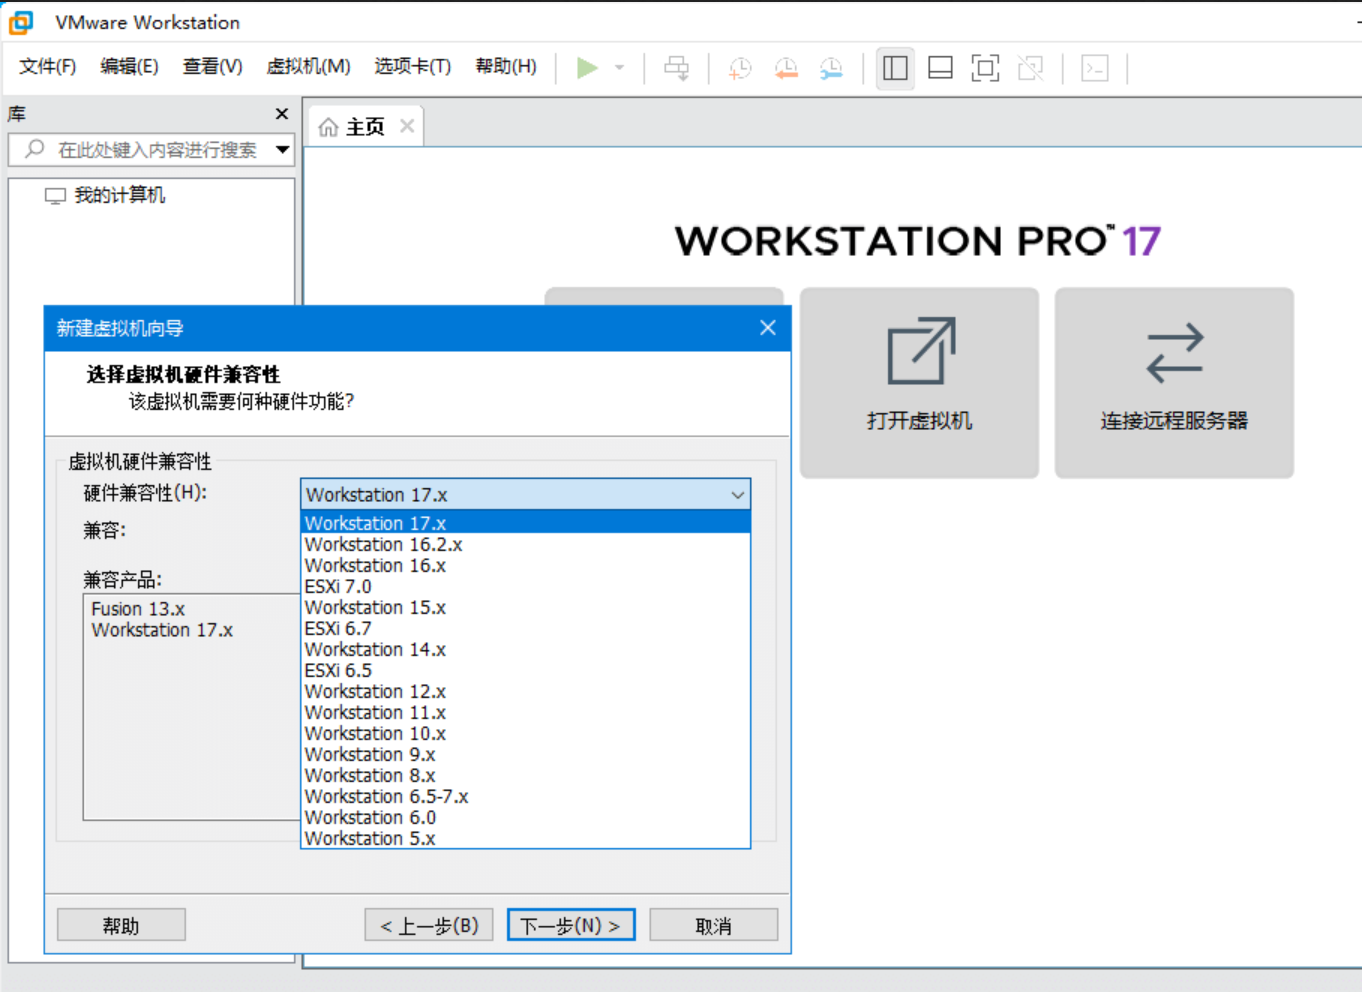Image resolution: width=1362 pixels, height=992 pixels.
Task: Click the send Ctrl+Alt+Del toolbar icon
Action: [x=677, y=68]
